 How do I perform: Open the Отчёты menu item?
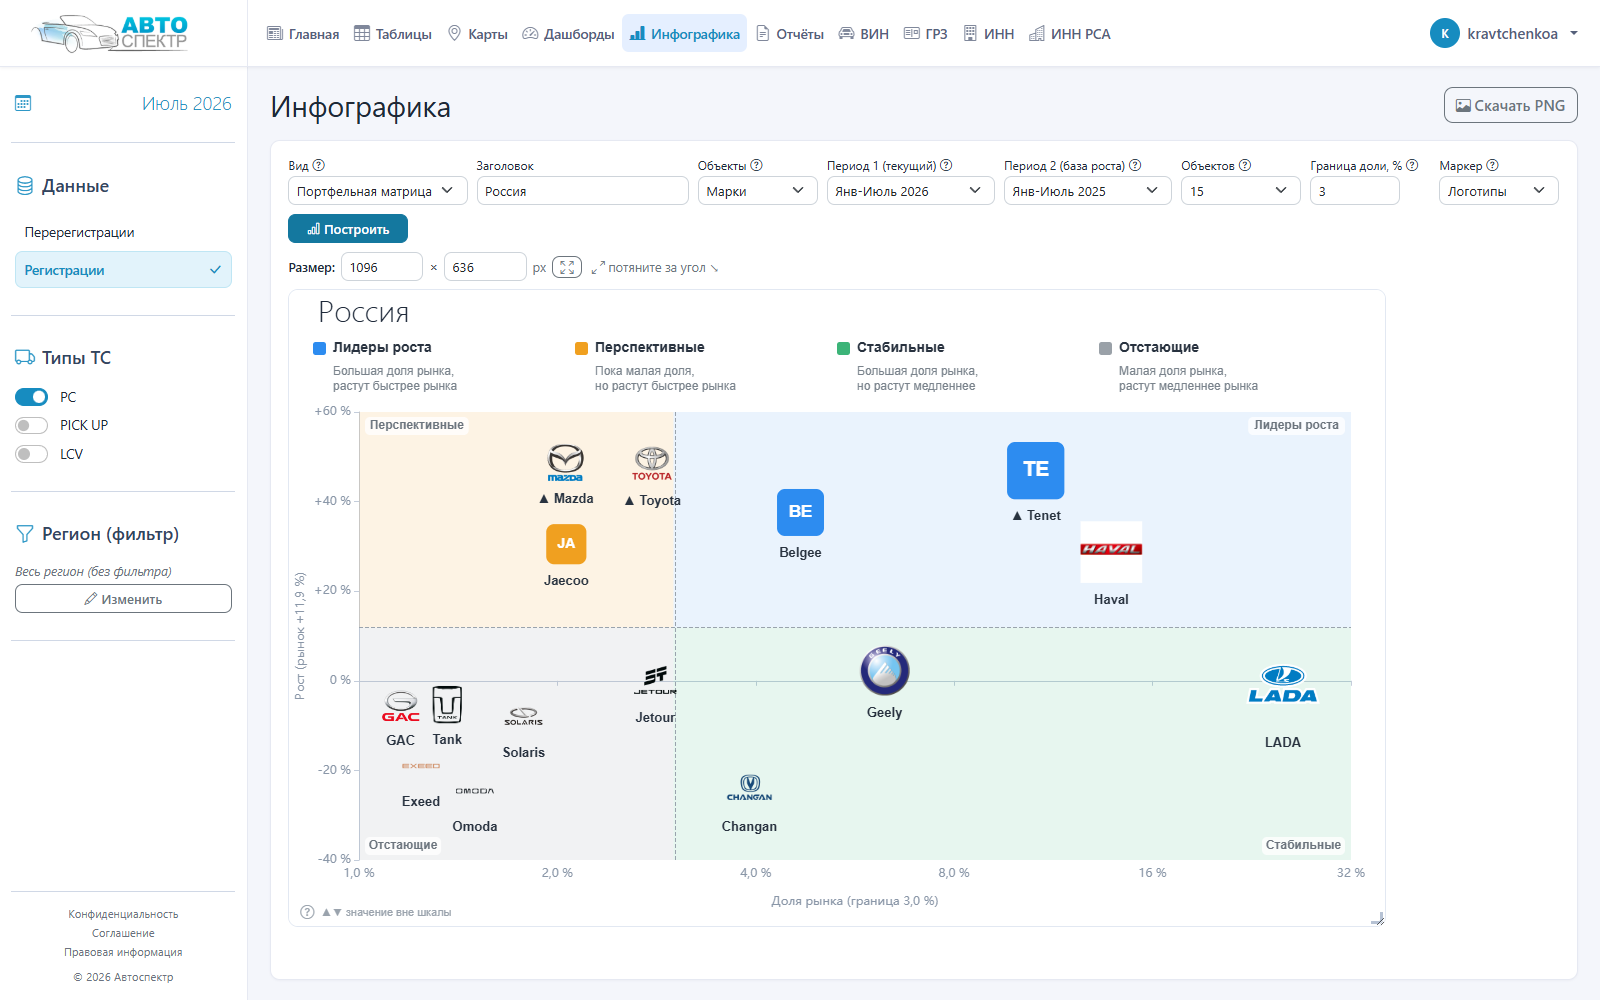[x=790, y=34]
